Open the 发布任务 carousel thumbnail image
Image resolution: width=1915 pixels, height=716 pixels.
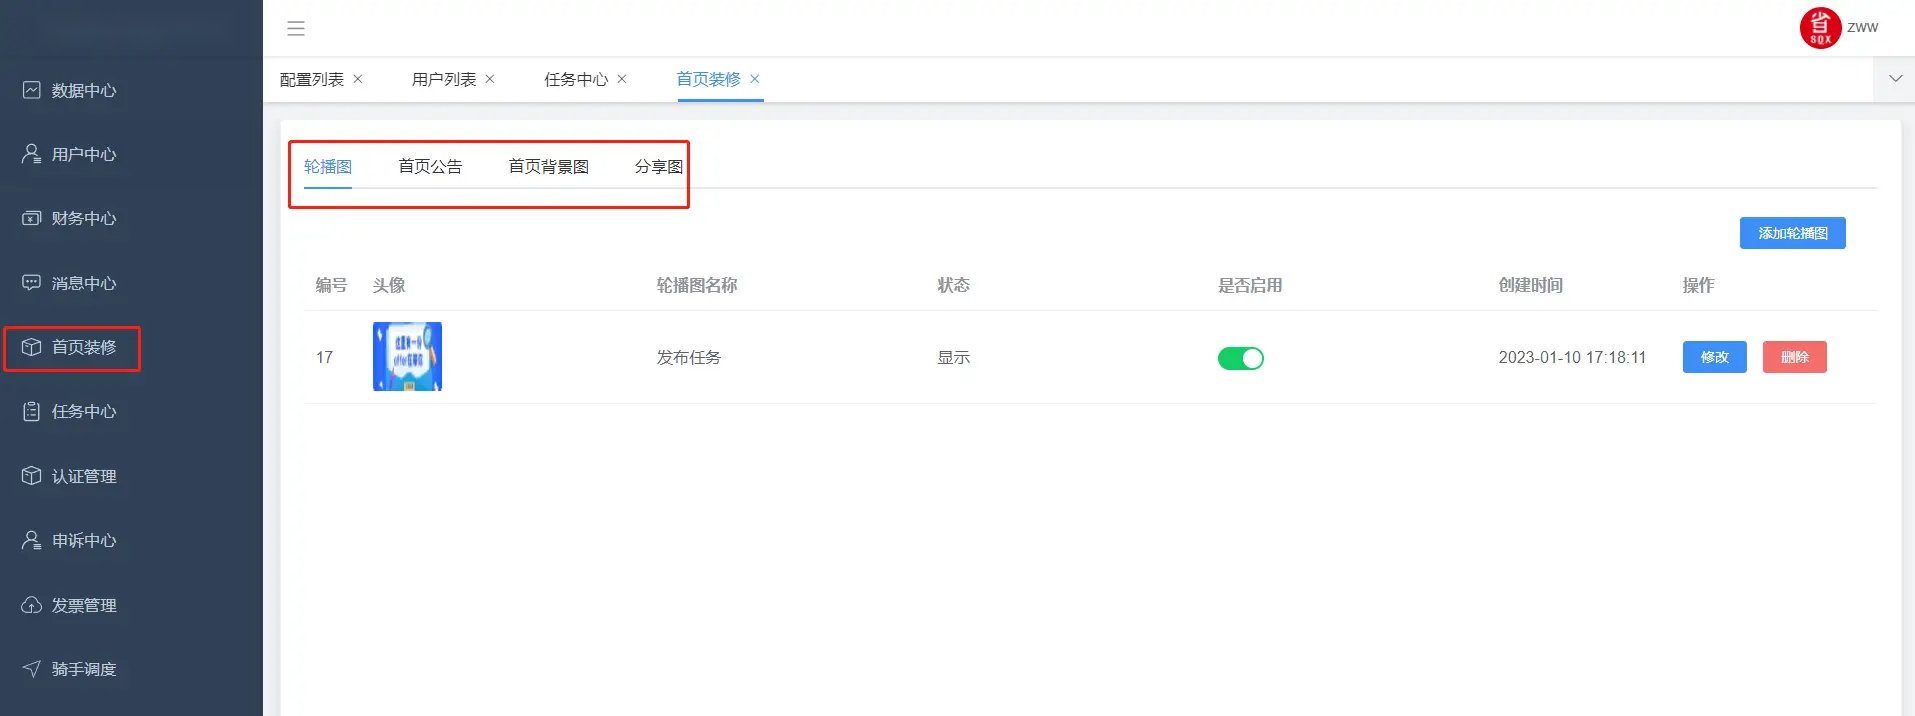click(407, 357)
